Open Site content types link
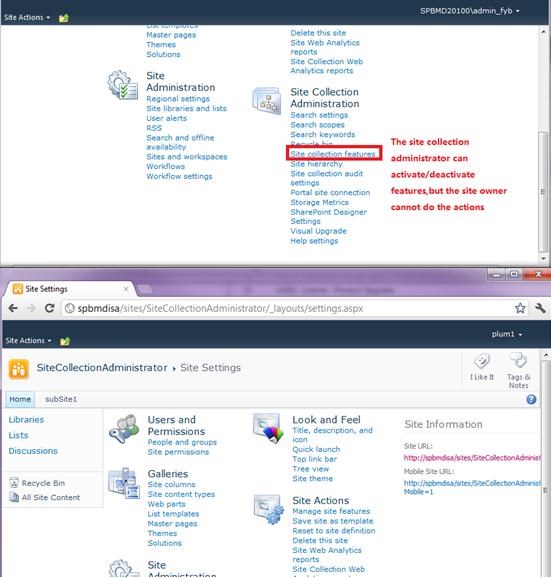The width and height of the screenshot is (551, 578). coord(181,494)
